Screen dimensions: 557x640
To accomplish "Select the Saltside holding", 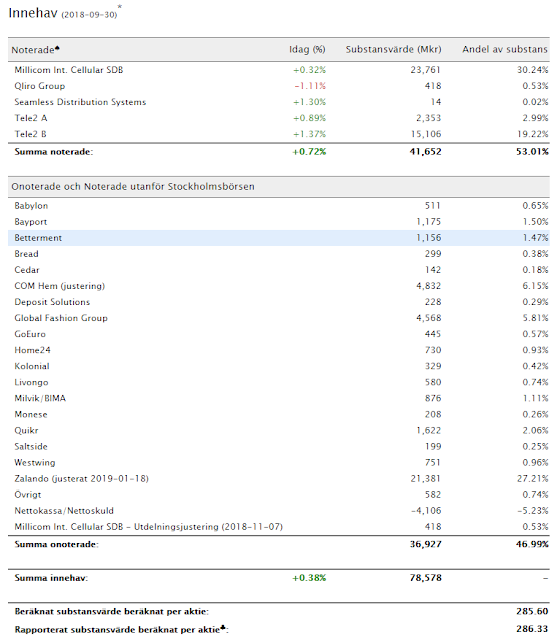I will click(279, 447).
